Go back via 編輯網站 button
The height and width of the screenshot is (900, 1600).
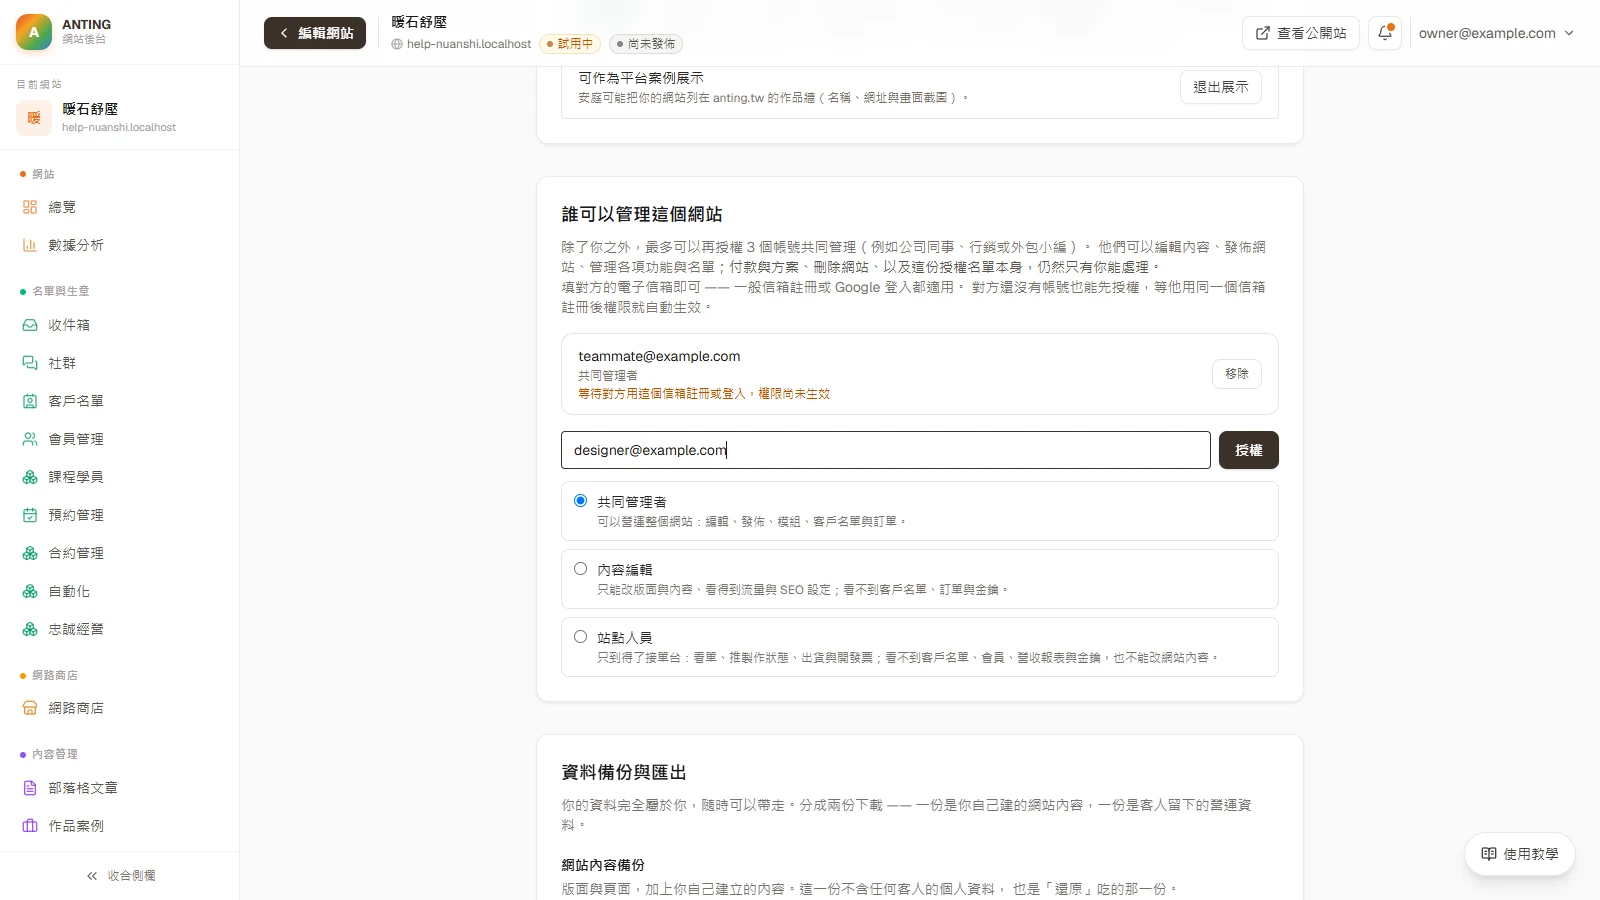315,33
